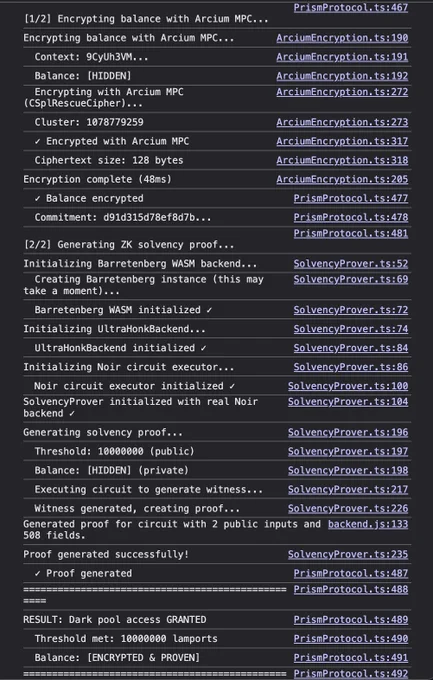The width and height of the screenshot is (433, 680).
Task: Open backend.js:133 source link
Action: 368,524
